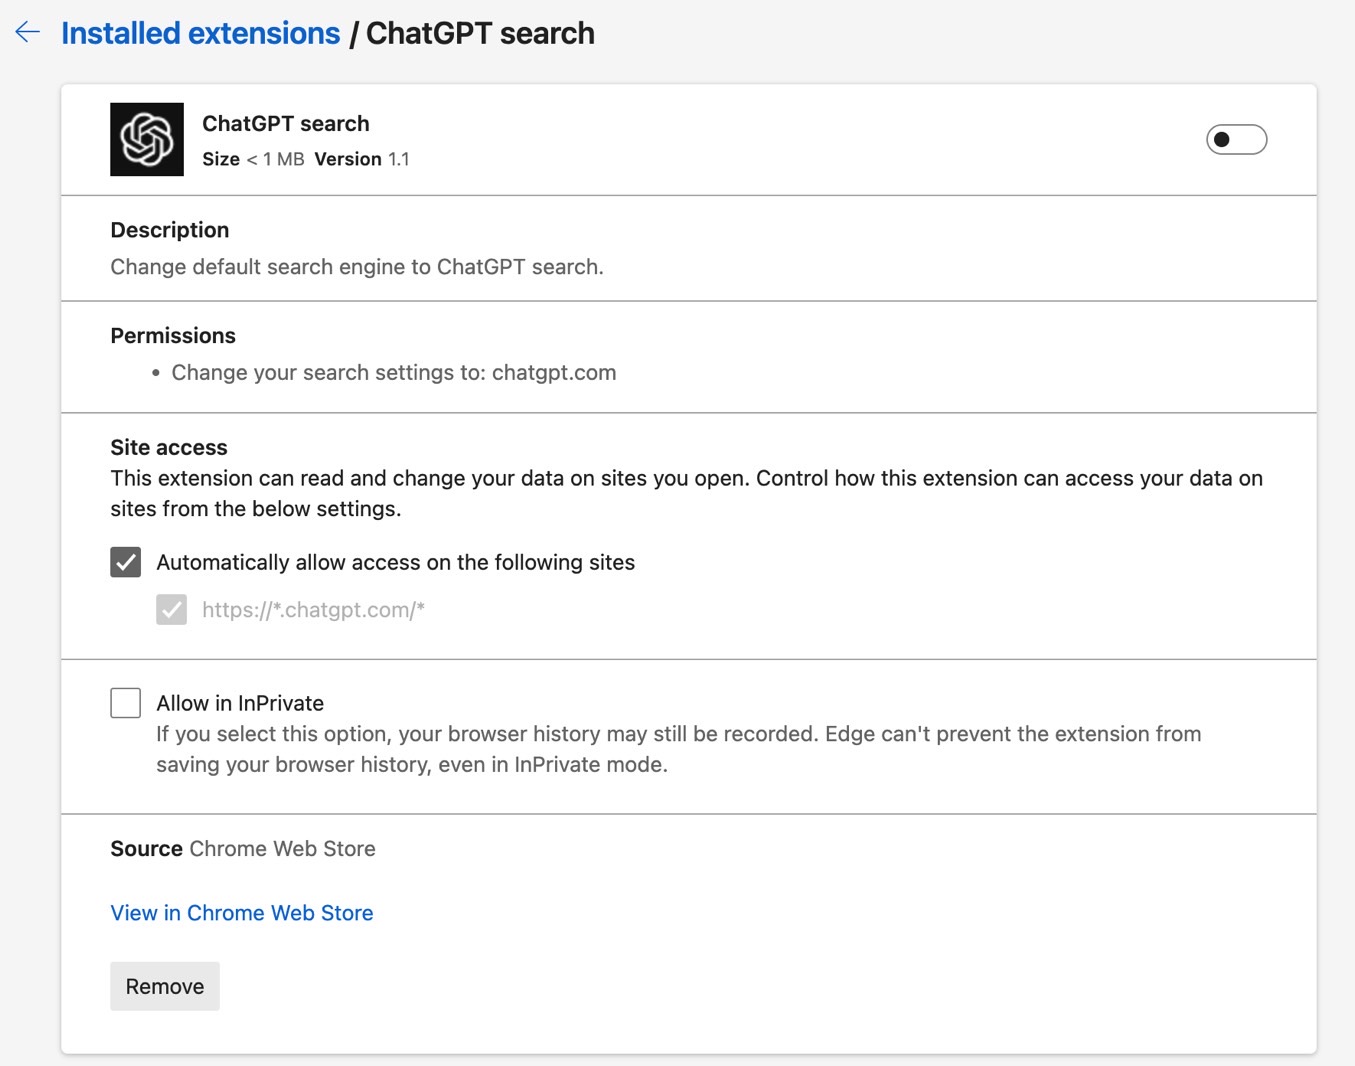Image resolution: width=1355 pixels, height=1066 pixels.
Task: Toggle the https://*.chatgpt.com/* site checkbox
Action: pos(172,610)
